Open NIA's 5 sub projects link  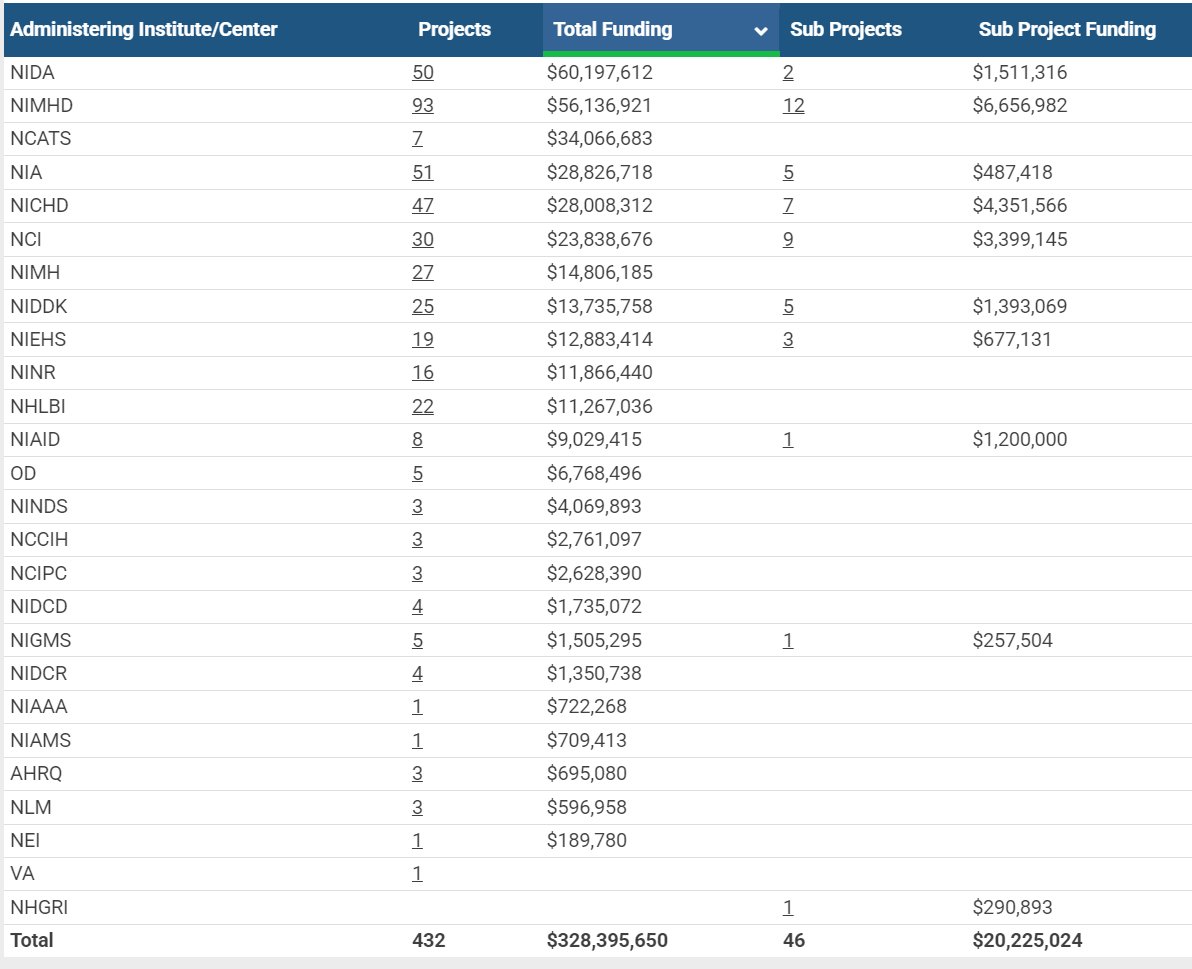point(788,173)
